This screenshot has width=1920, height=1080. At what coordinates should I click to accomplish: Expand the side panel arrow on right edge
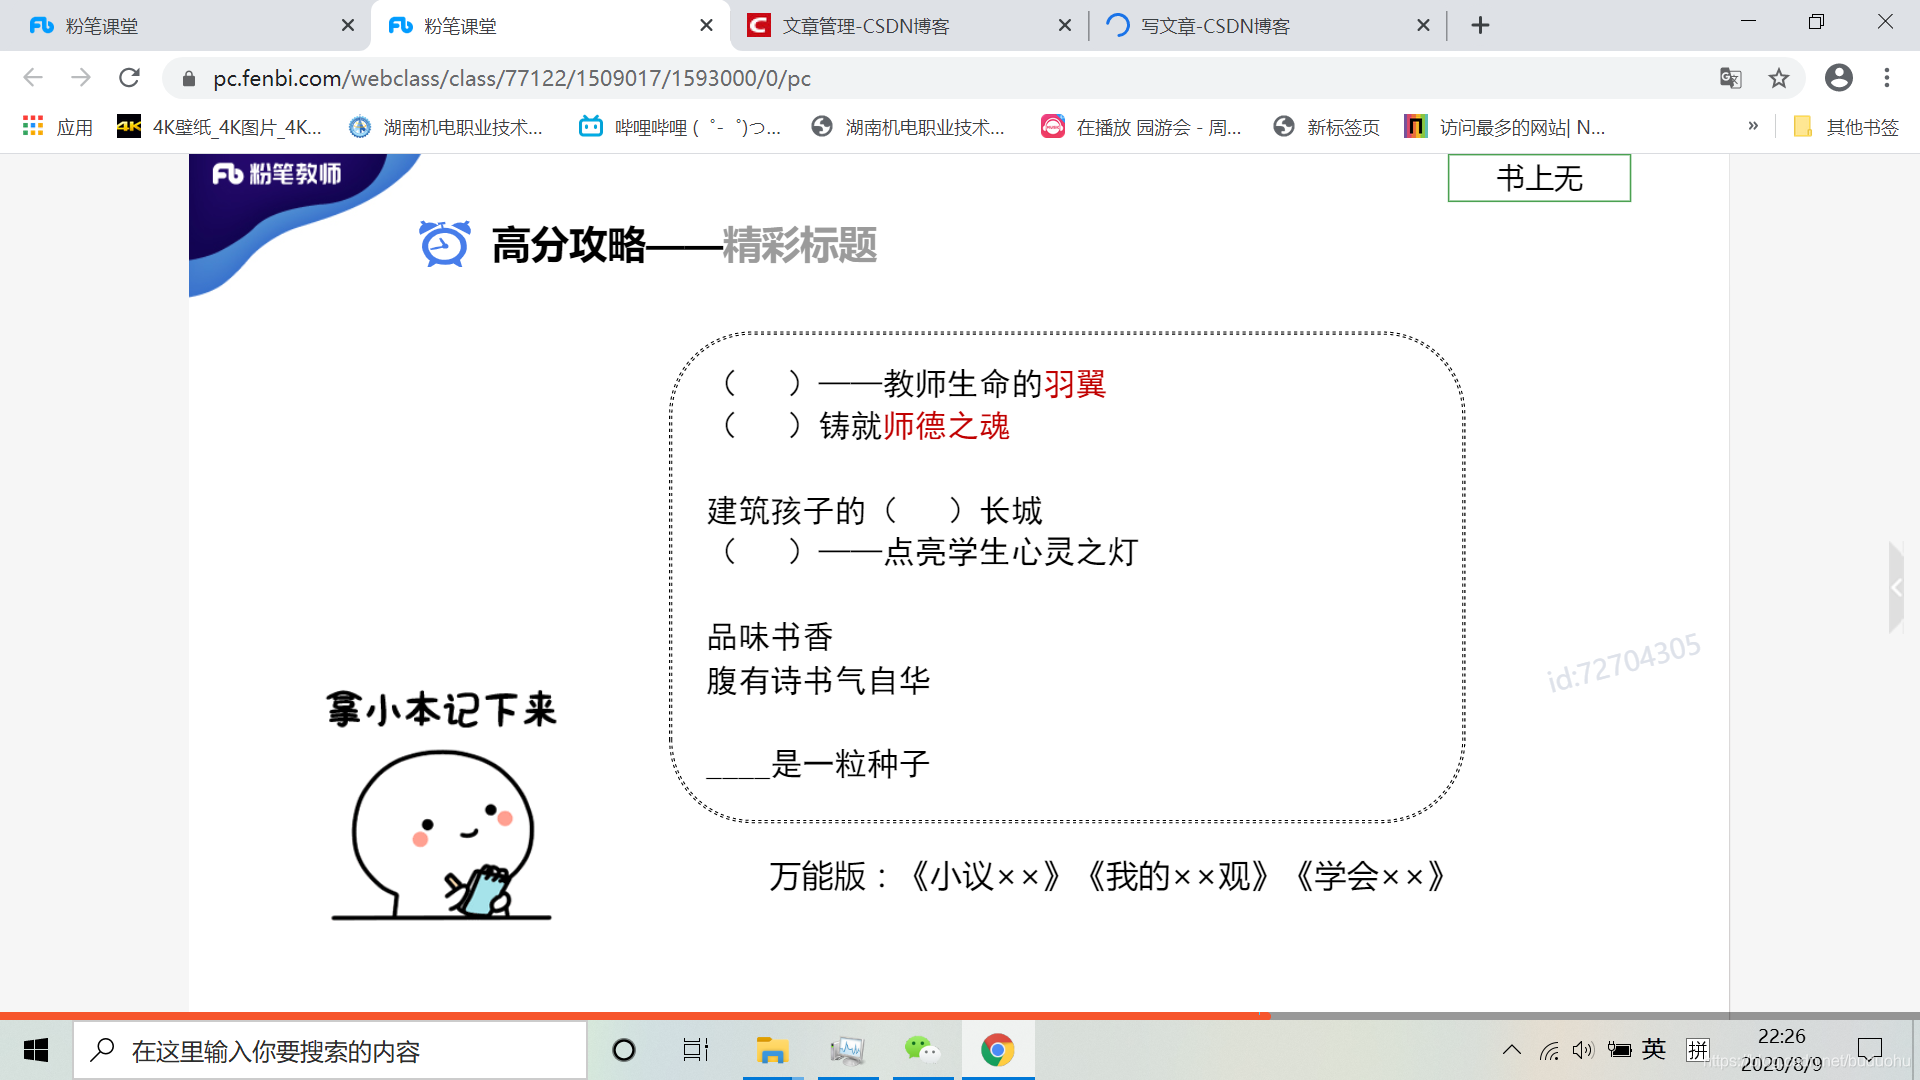(1897, 588)
